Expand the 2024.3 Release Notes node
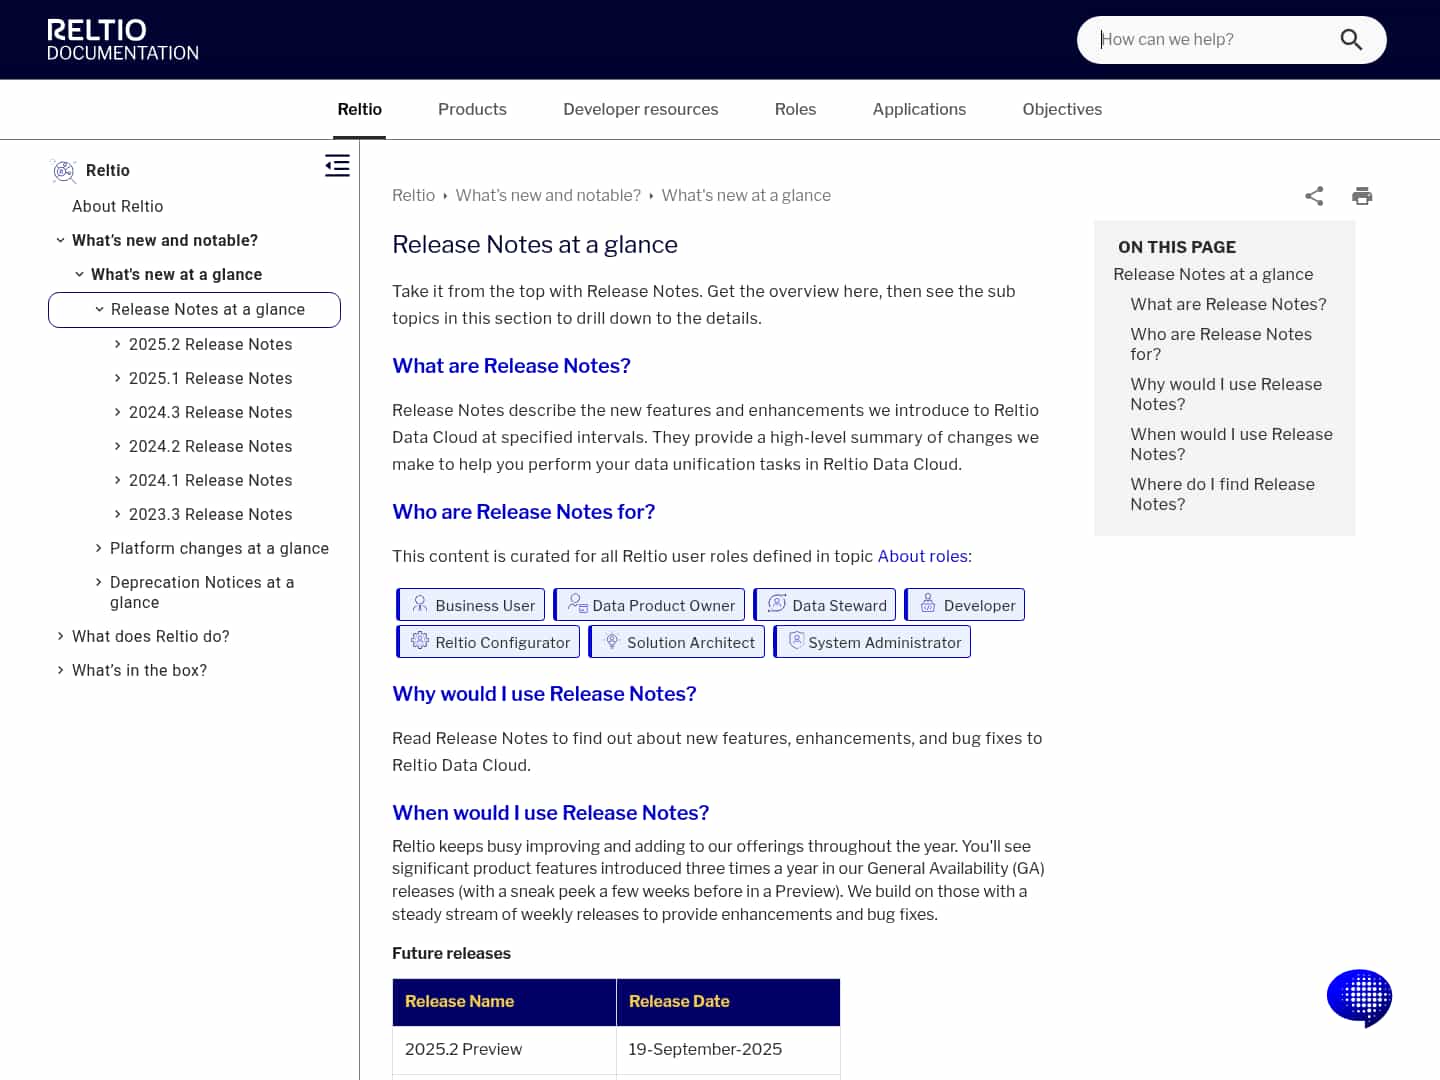The height and width of the screenshot is (1080, 1440). coord(117,412)
